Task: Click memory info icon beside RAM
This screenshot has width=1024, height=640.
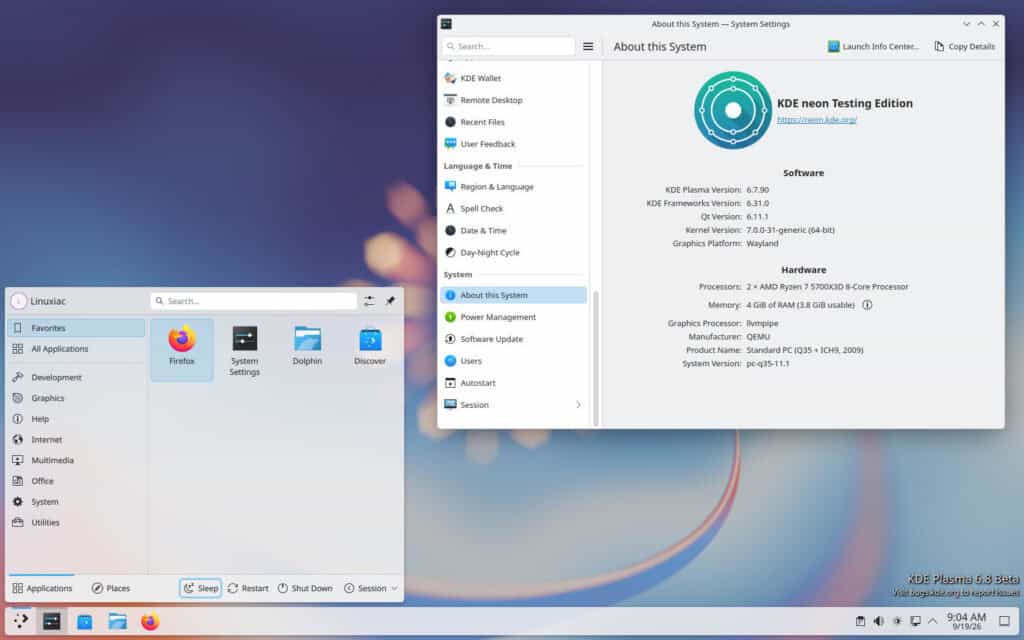Action: [x=867, y=305]
